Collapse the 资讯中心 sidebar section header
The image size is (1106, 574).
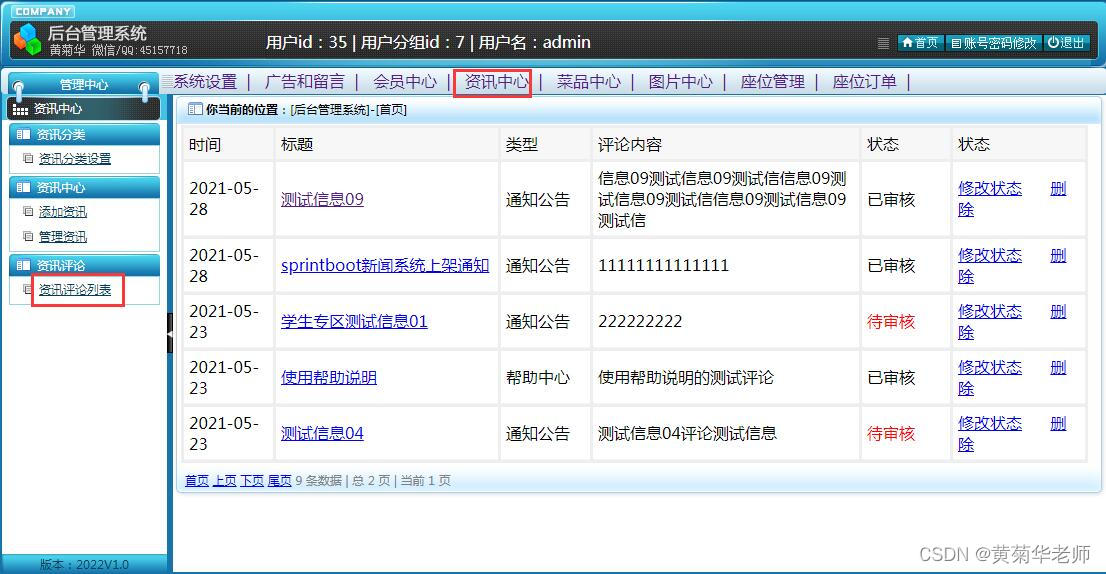click(x=84, y=188)
